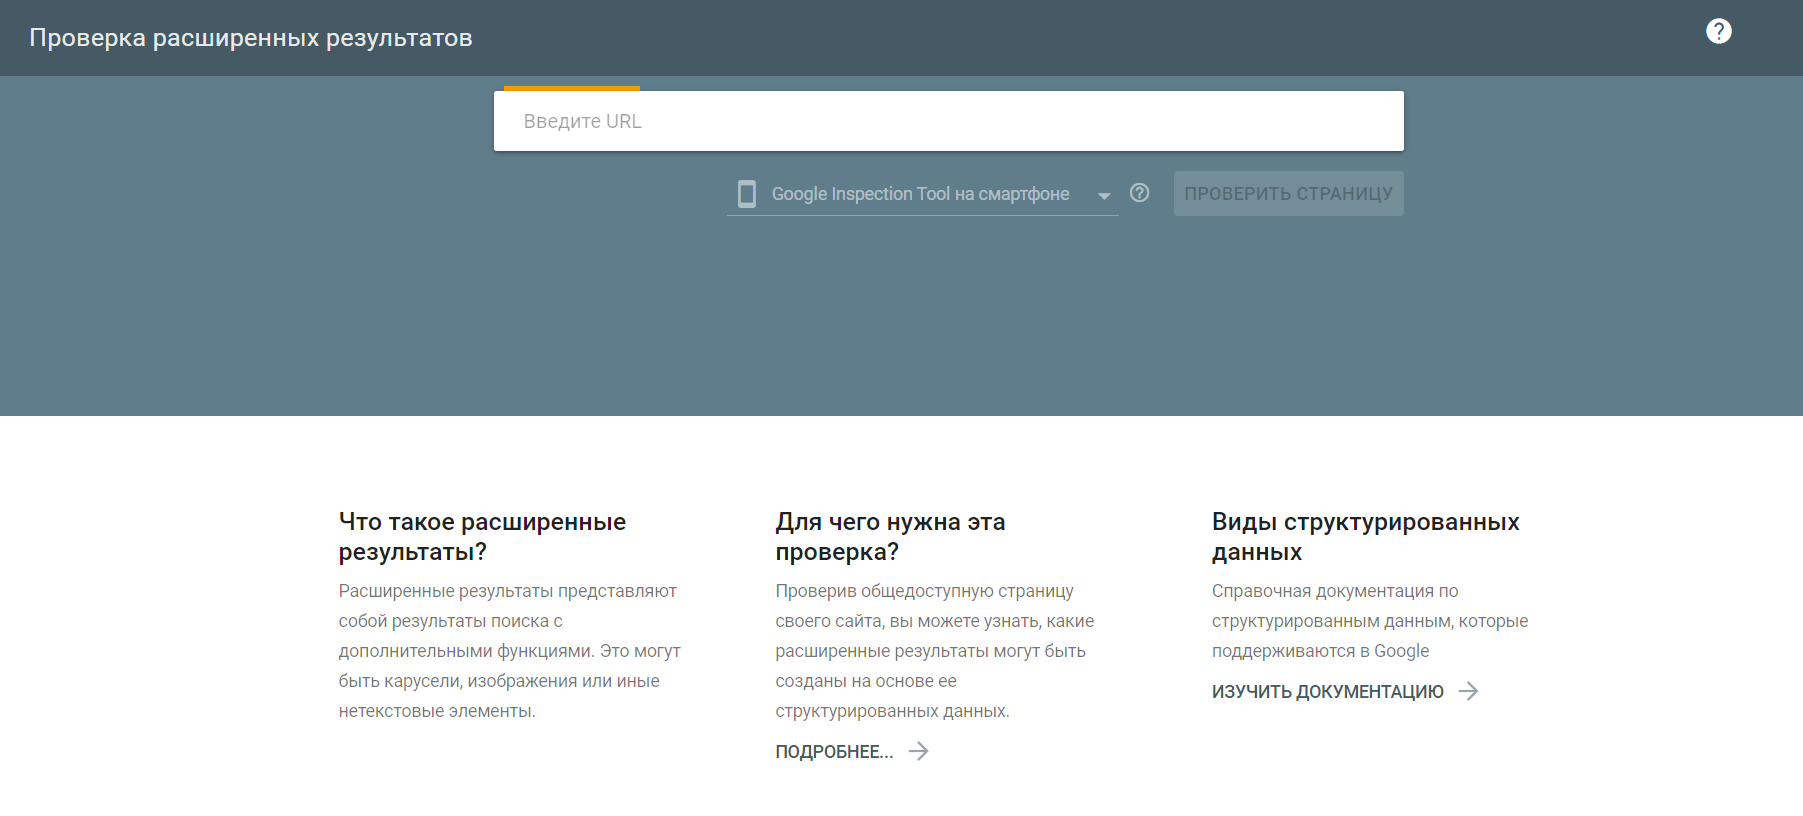Open the ПОДРОБНЕЕ... link
Screen dimensions: 1803x816
tap(834, 752)
